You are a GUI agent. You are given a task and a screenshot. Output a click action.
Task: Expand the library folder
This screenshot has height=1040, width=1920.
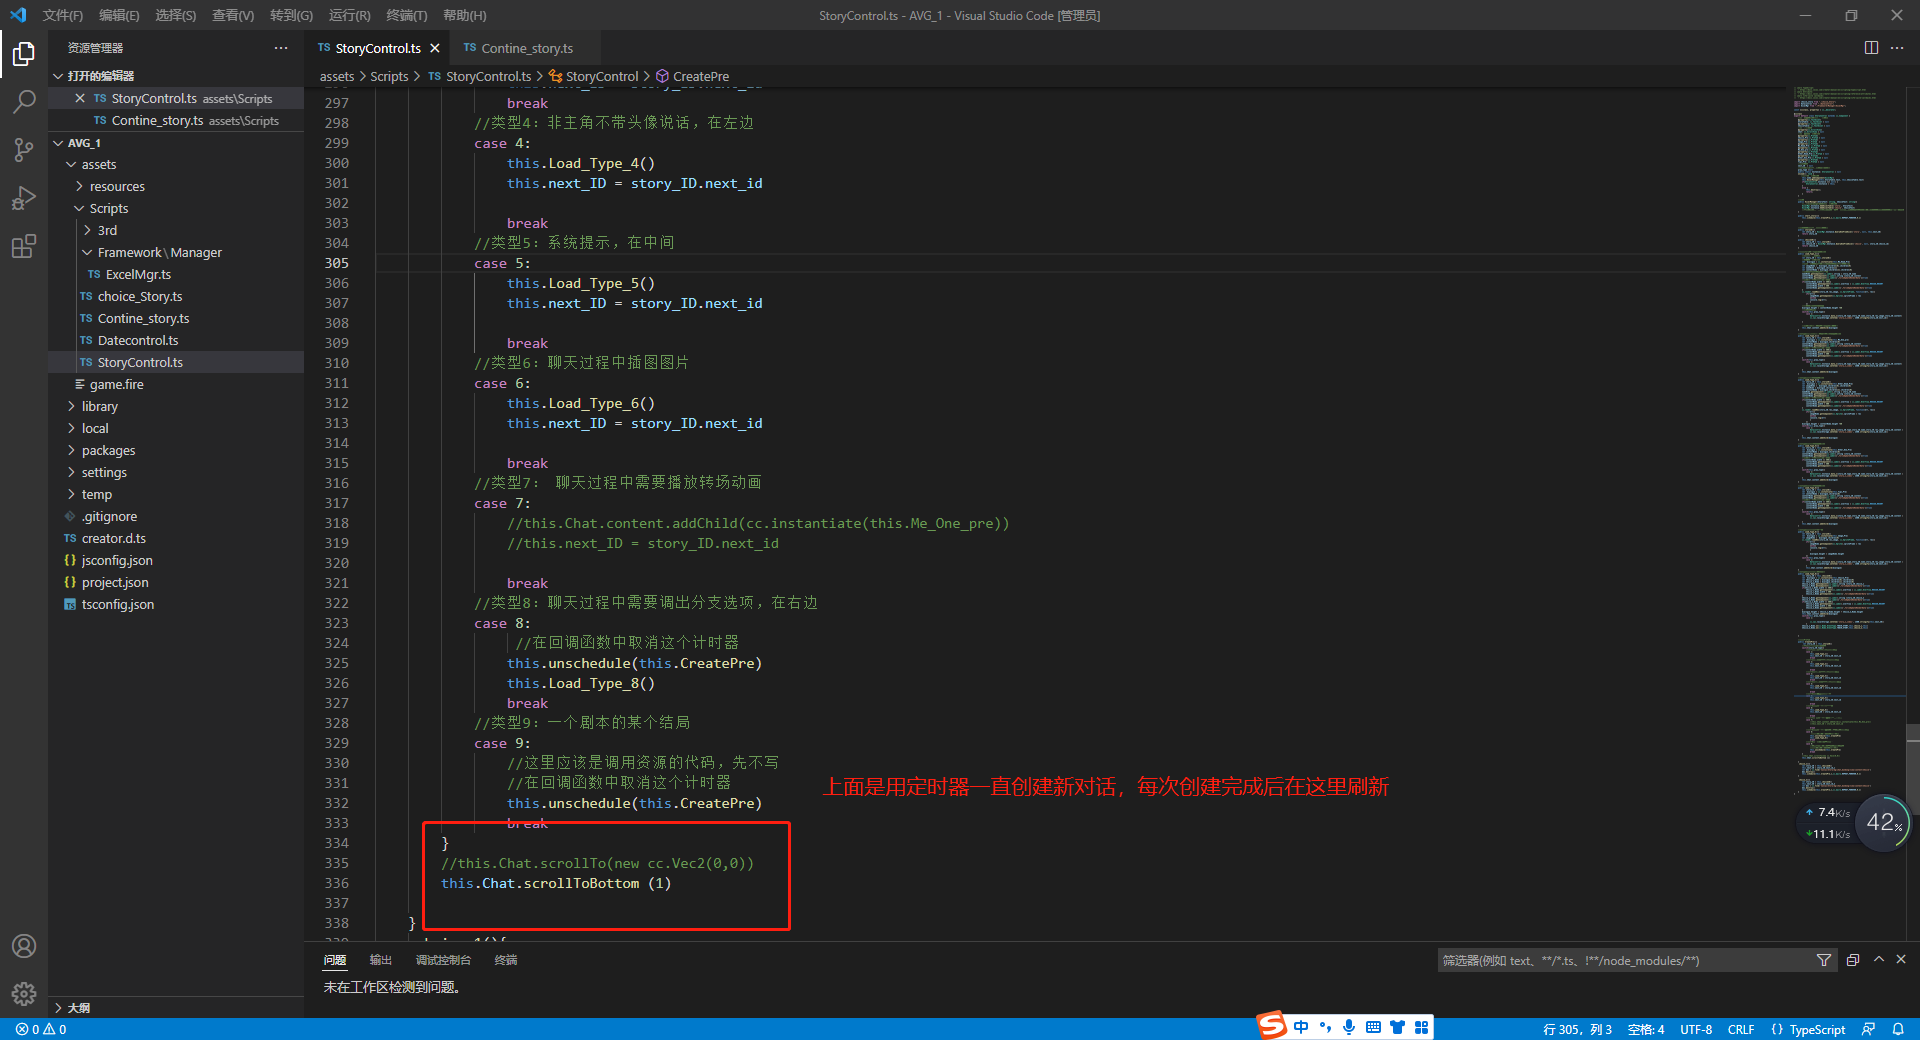click(x=71, y=407)
